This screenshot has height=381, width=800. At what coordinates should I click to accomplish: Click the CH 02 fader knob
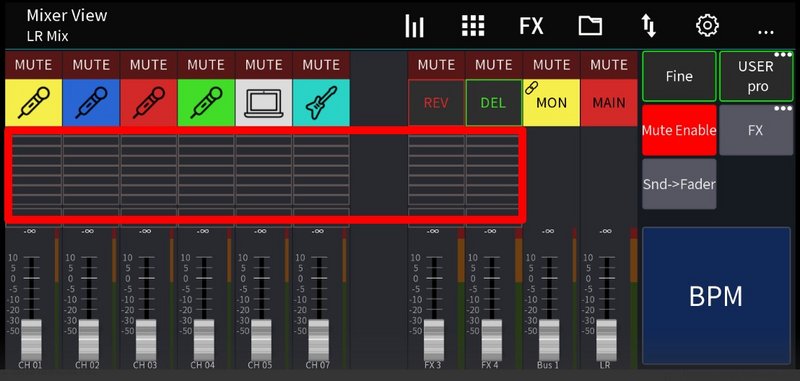tap(89, 340)
